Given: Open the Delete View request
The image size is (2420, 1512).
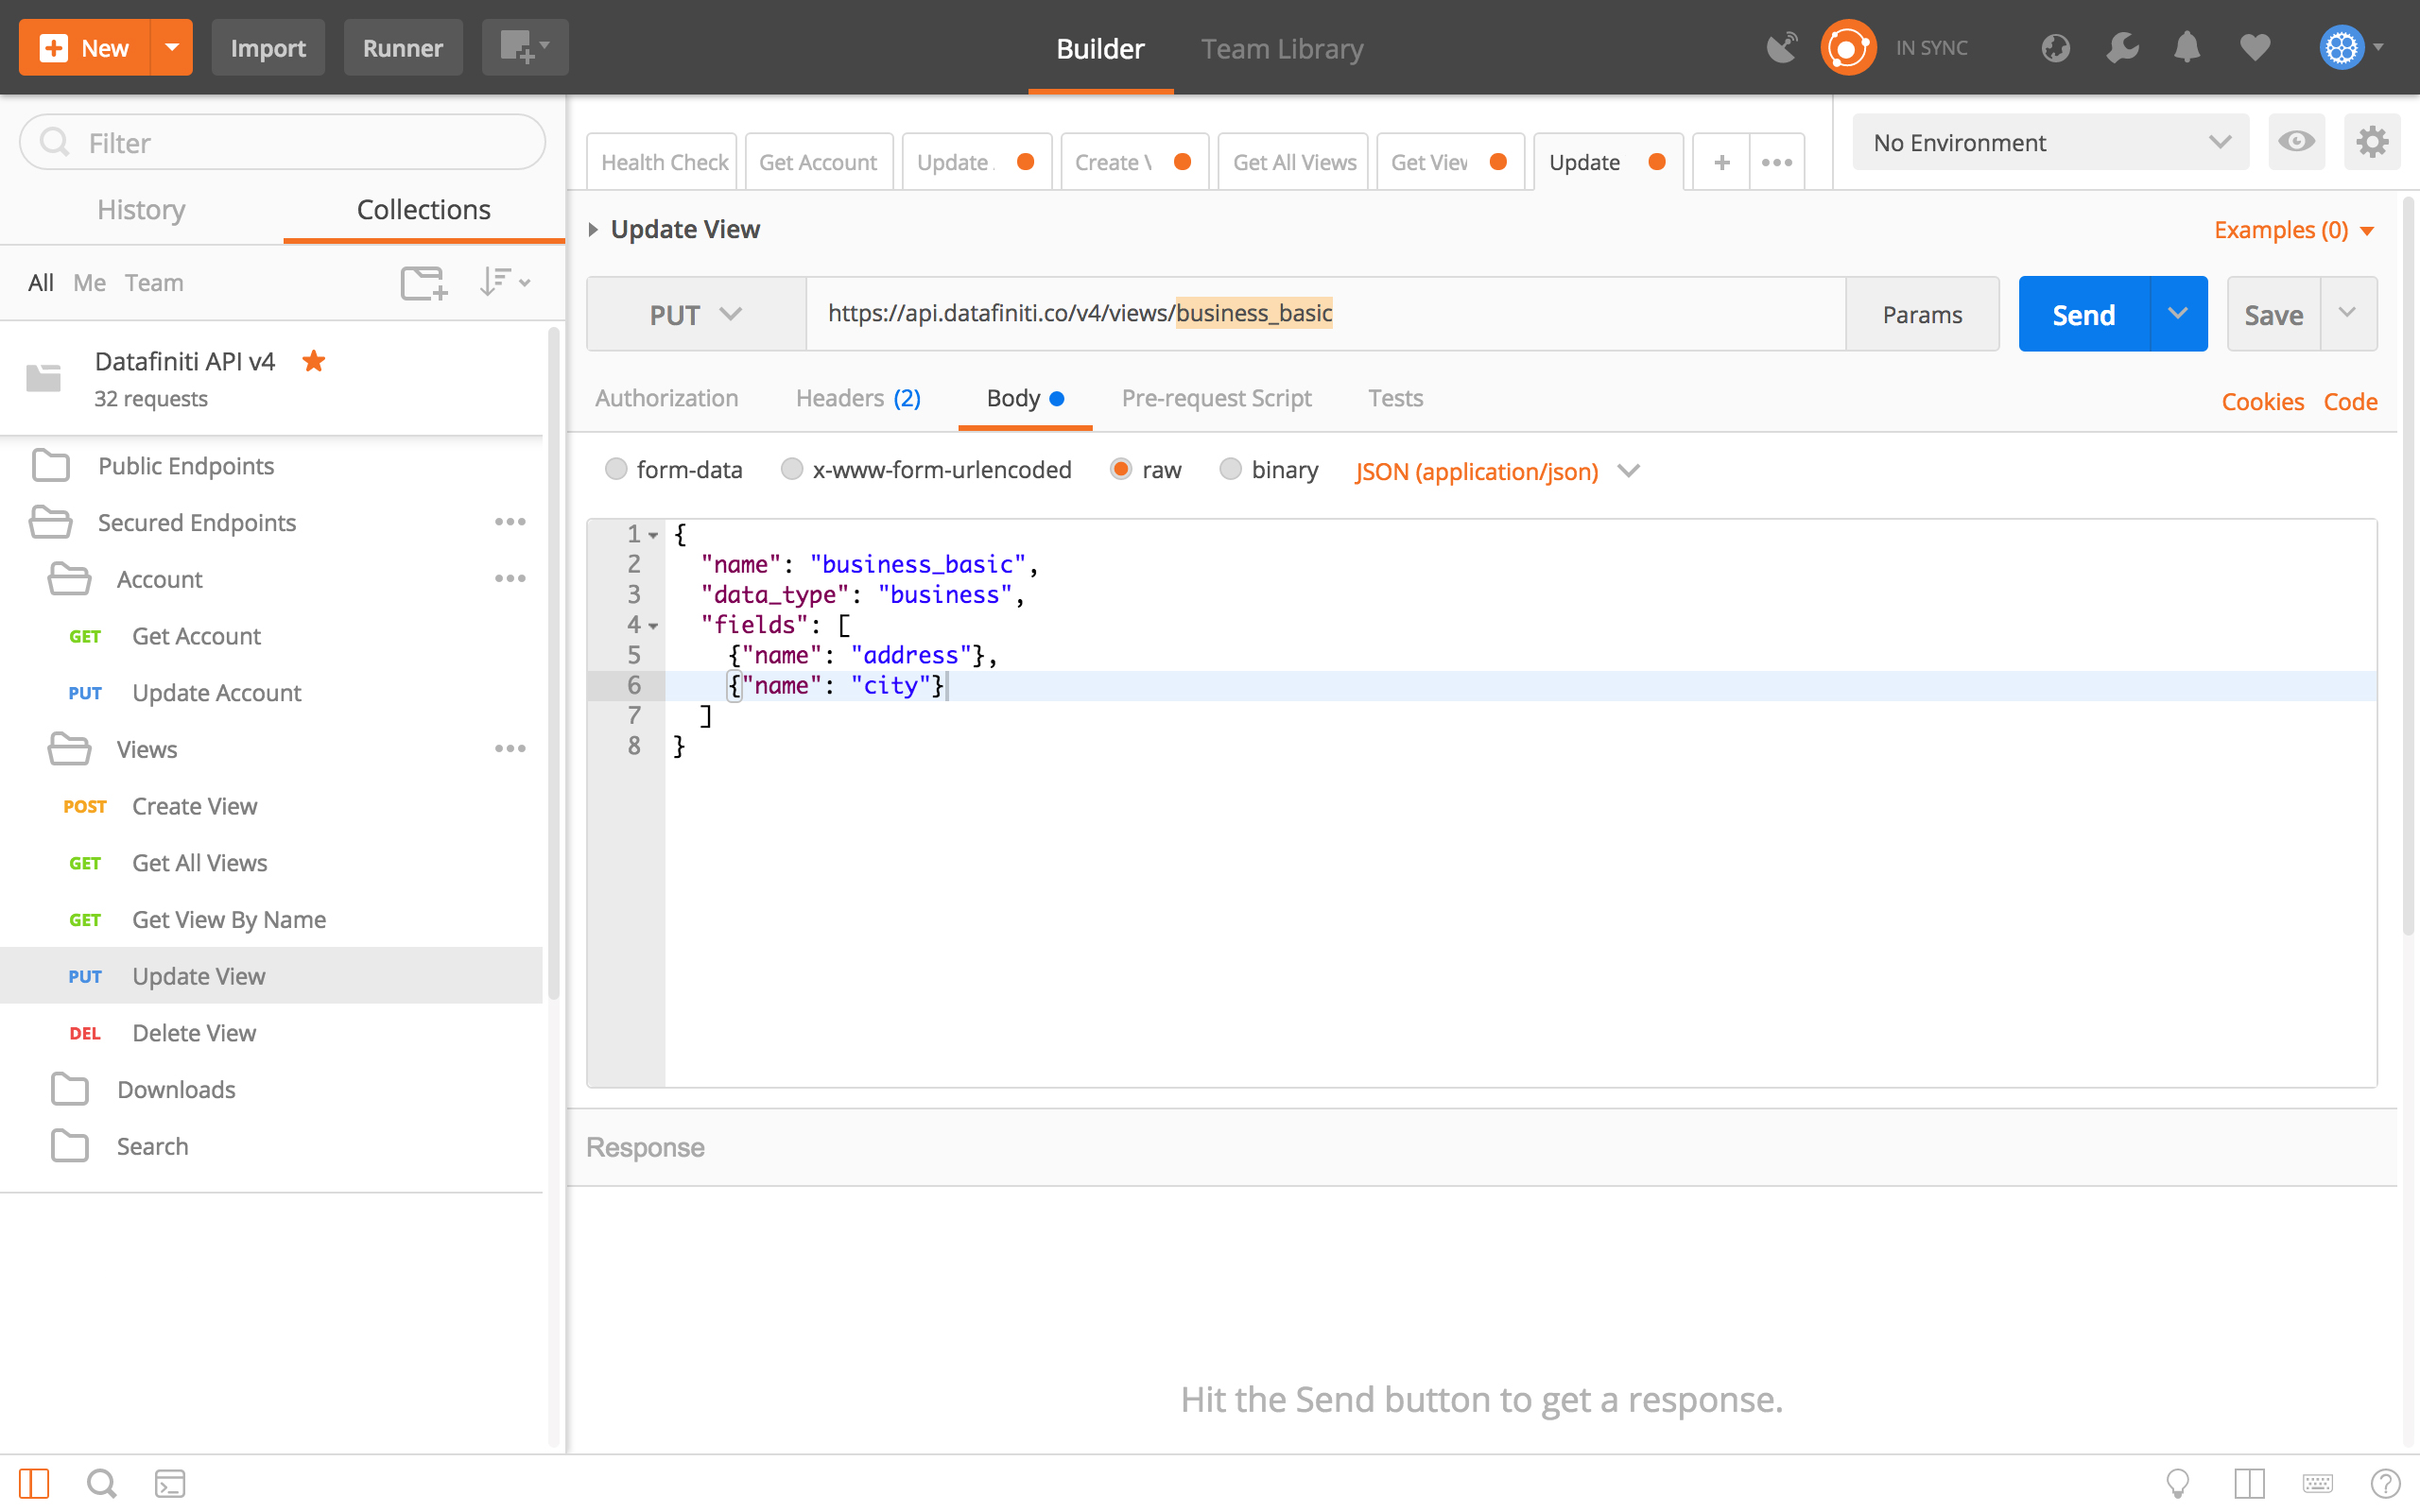Looking at the screenshot, I should [x=271, y=1033].
